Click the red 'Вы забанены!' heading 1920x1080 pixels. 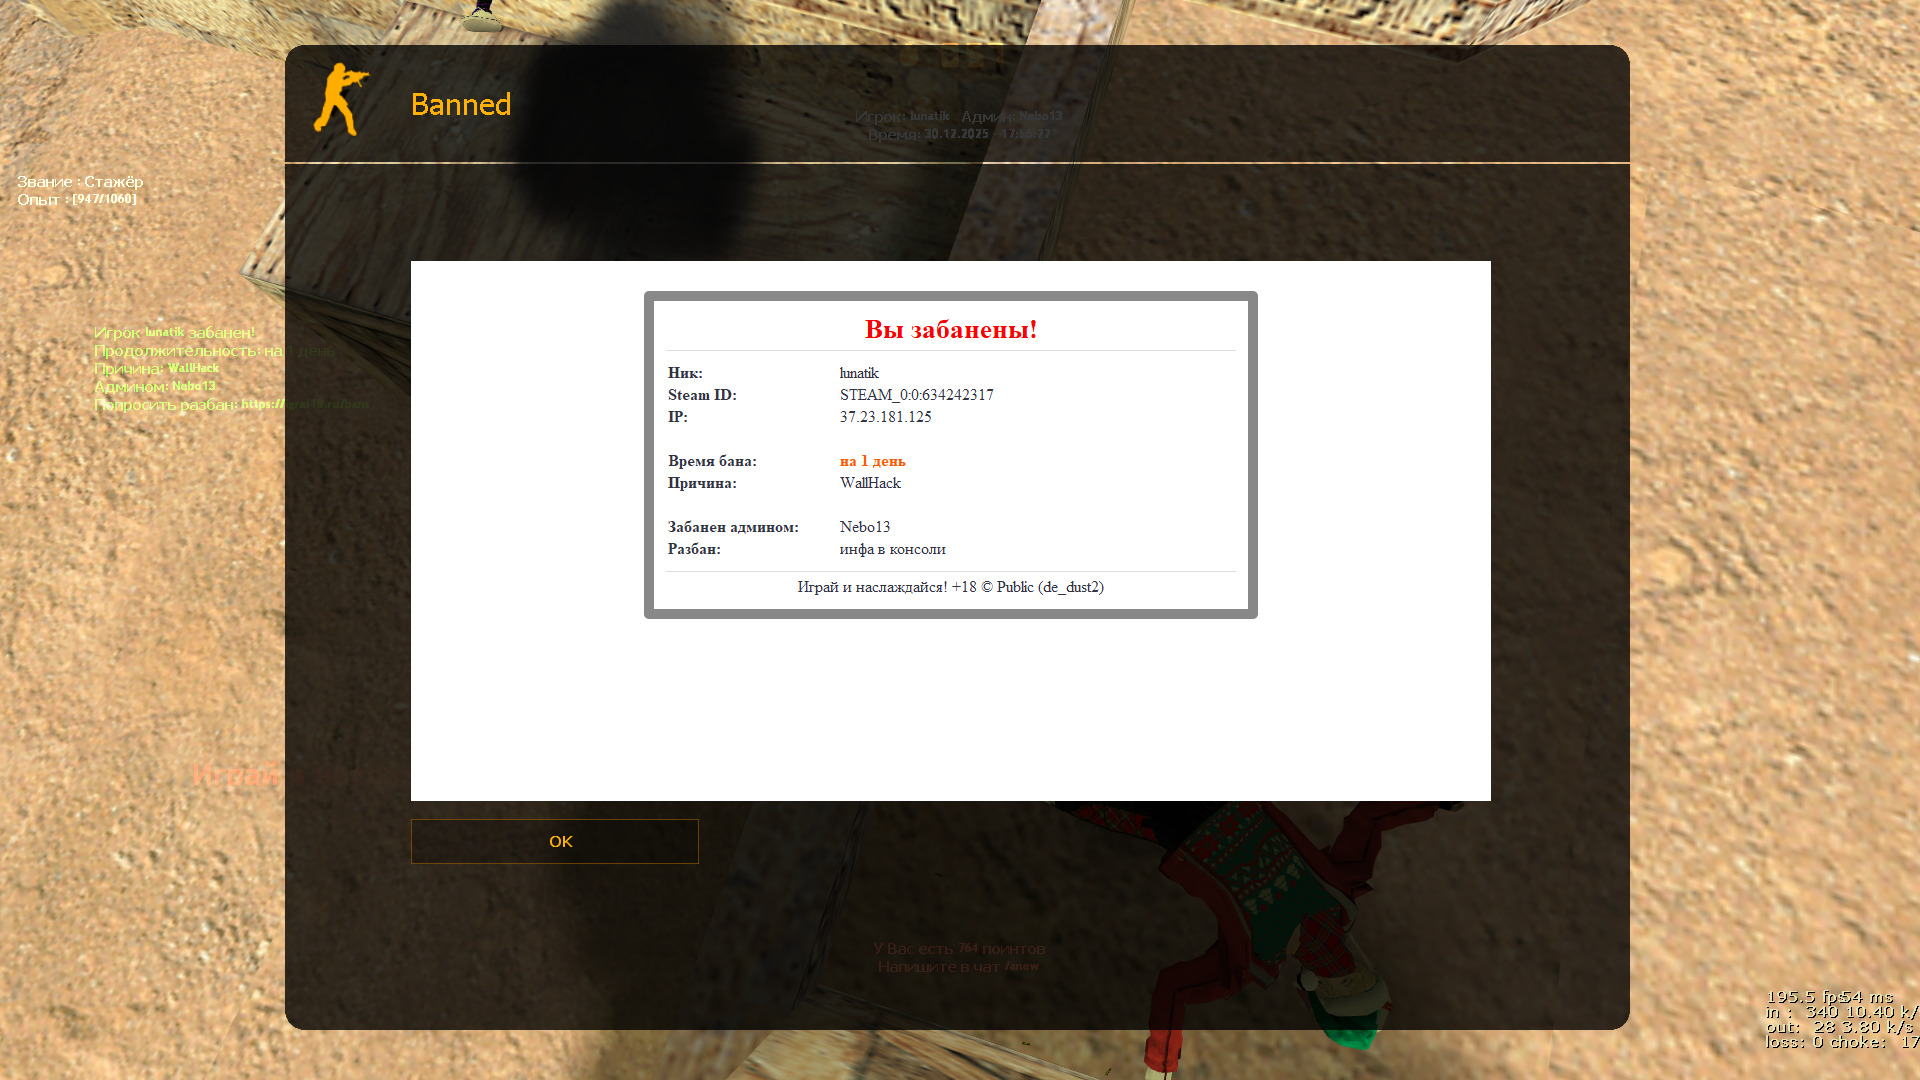pos(950,329)
